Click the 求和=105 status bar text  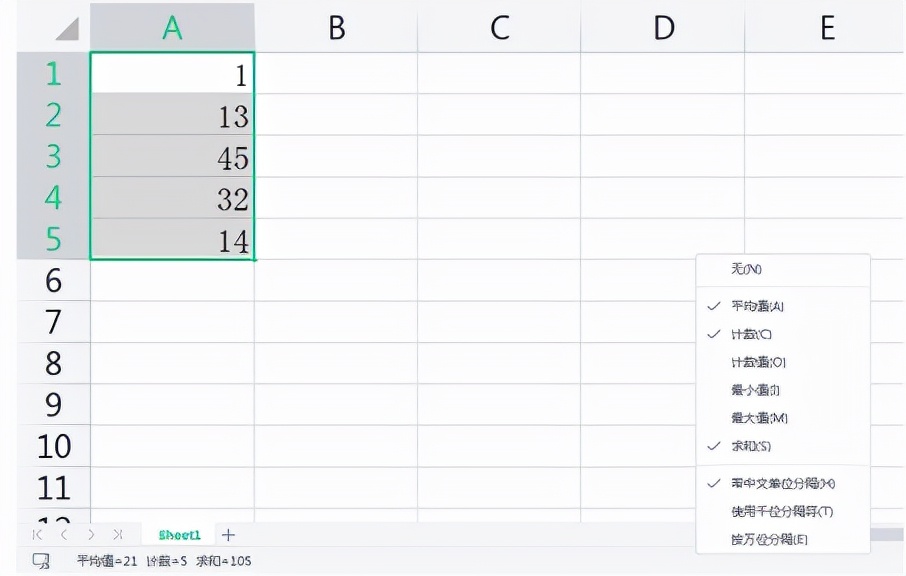pyautogui.click(x=224, y=561)
